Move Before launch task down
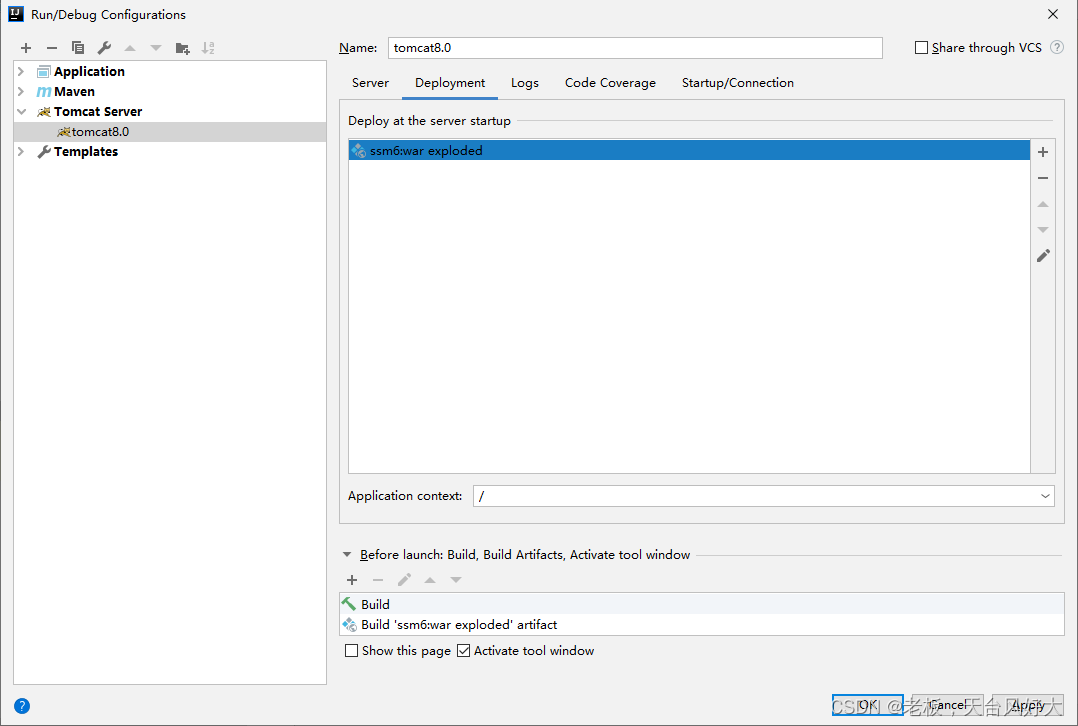Screen dimensions: 1078x726 (456, 580)
